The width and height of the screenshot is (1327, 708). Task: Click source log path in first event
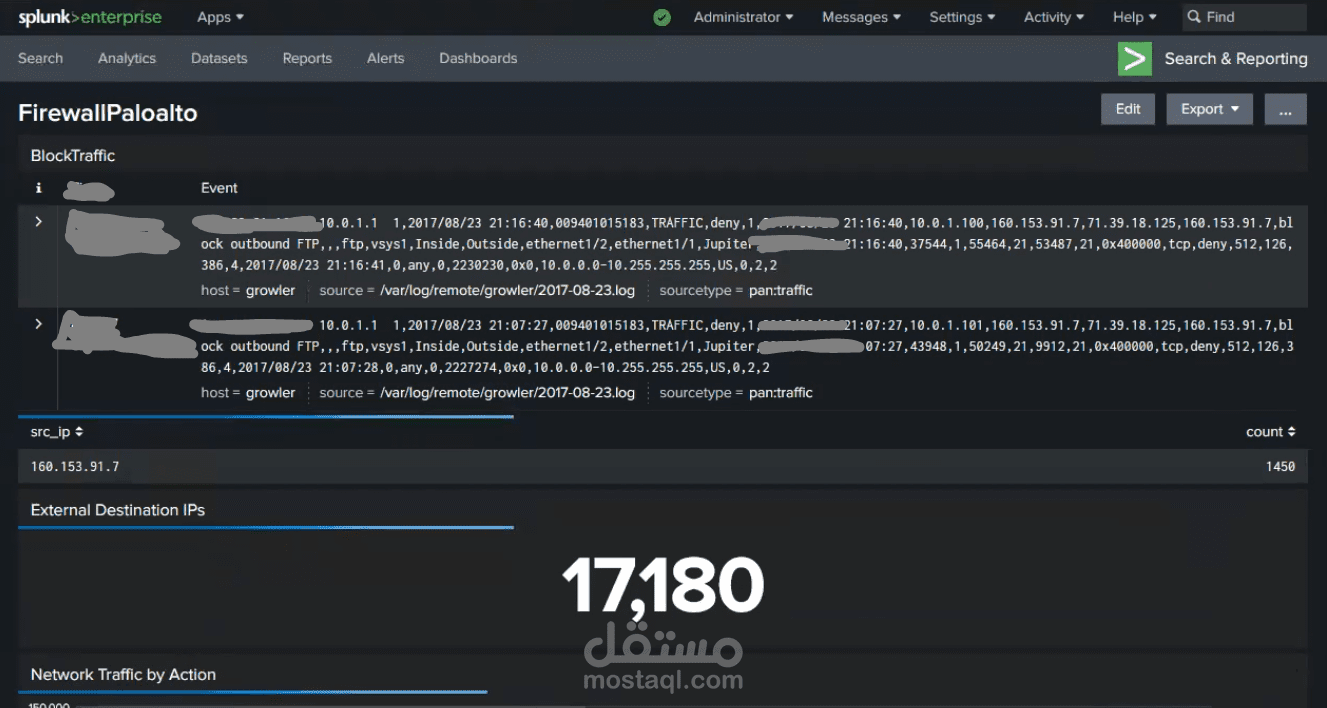507,290
